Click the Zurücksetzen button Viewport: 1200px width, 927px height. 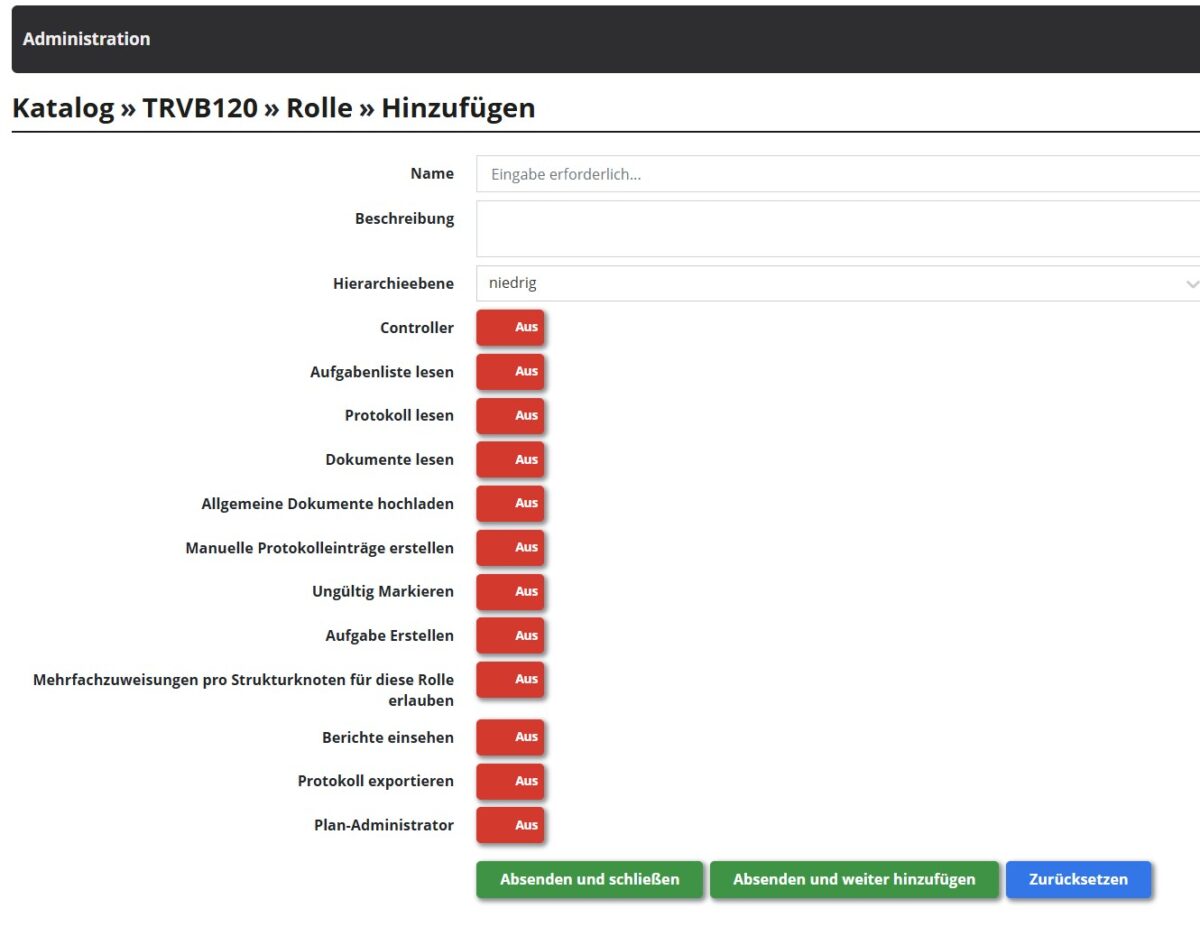(x=1078, y=880)
